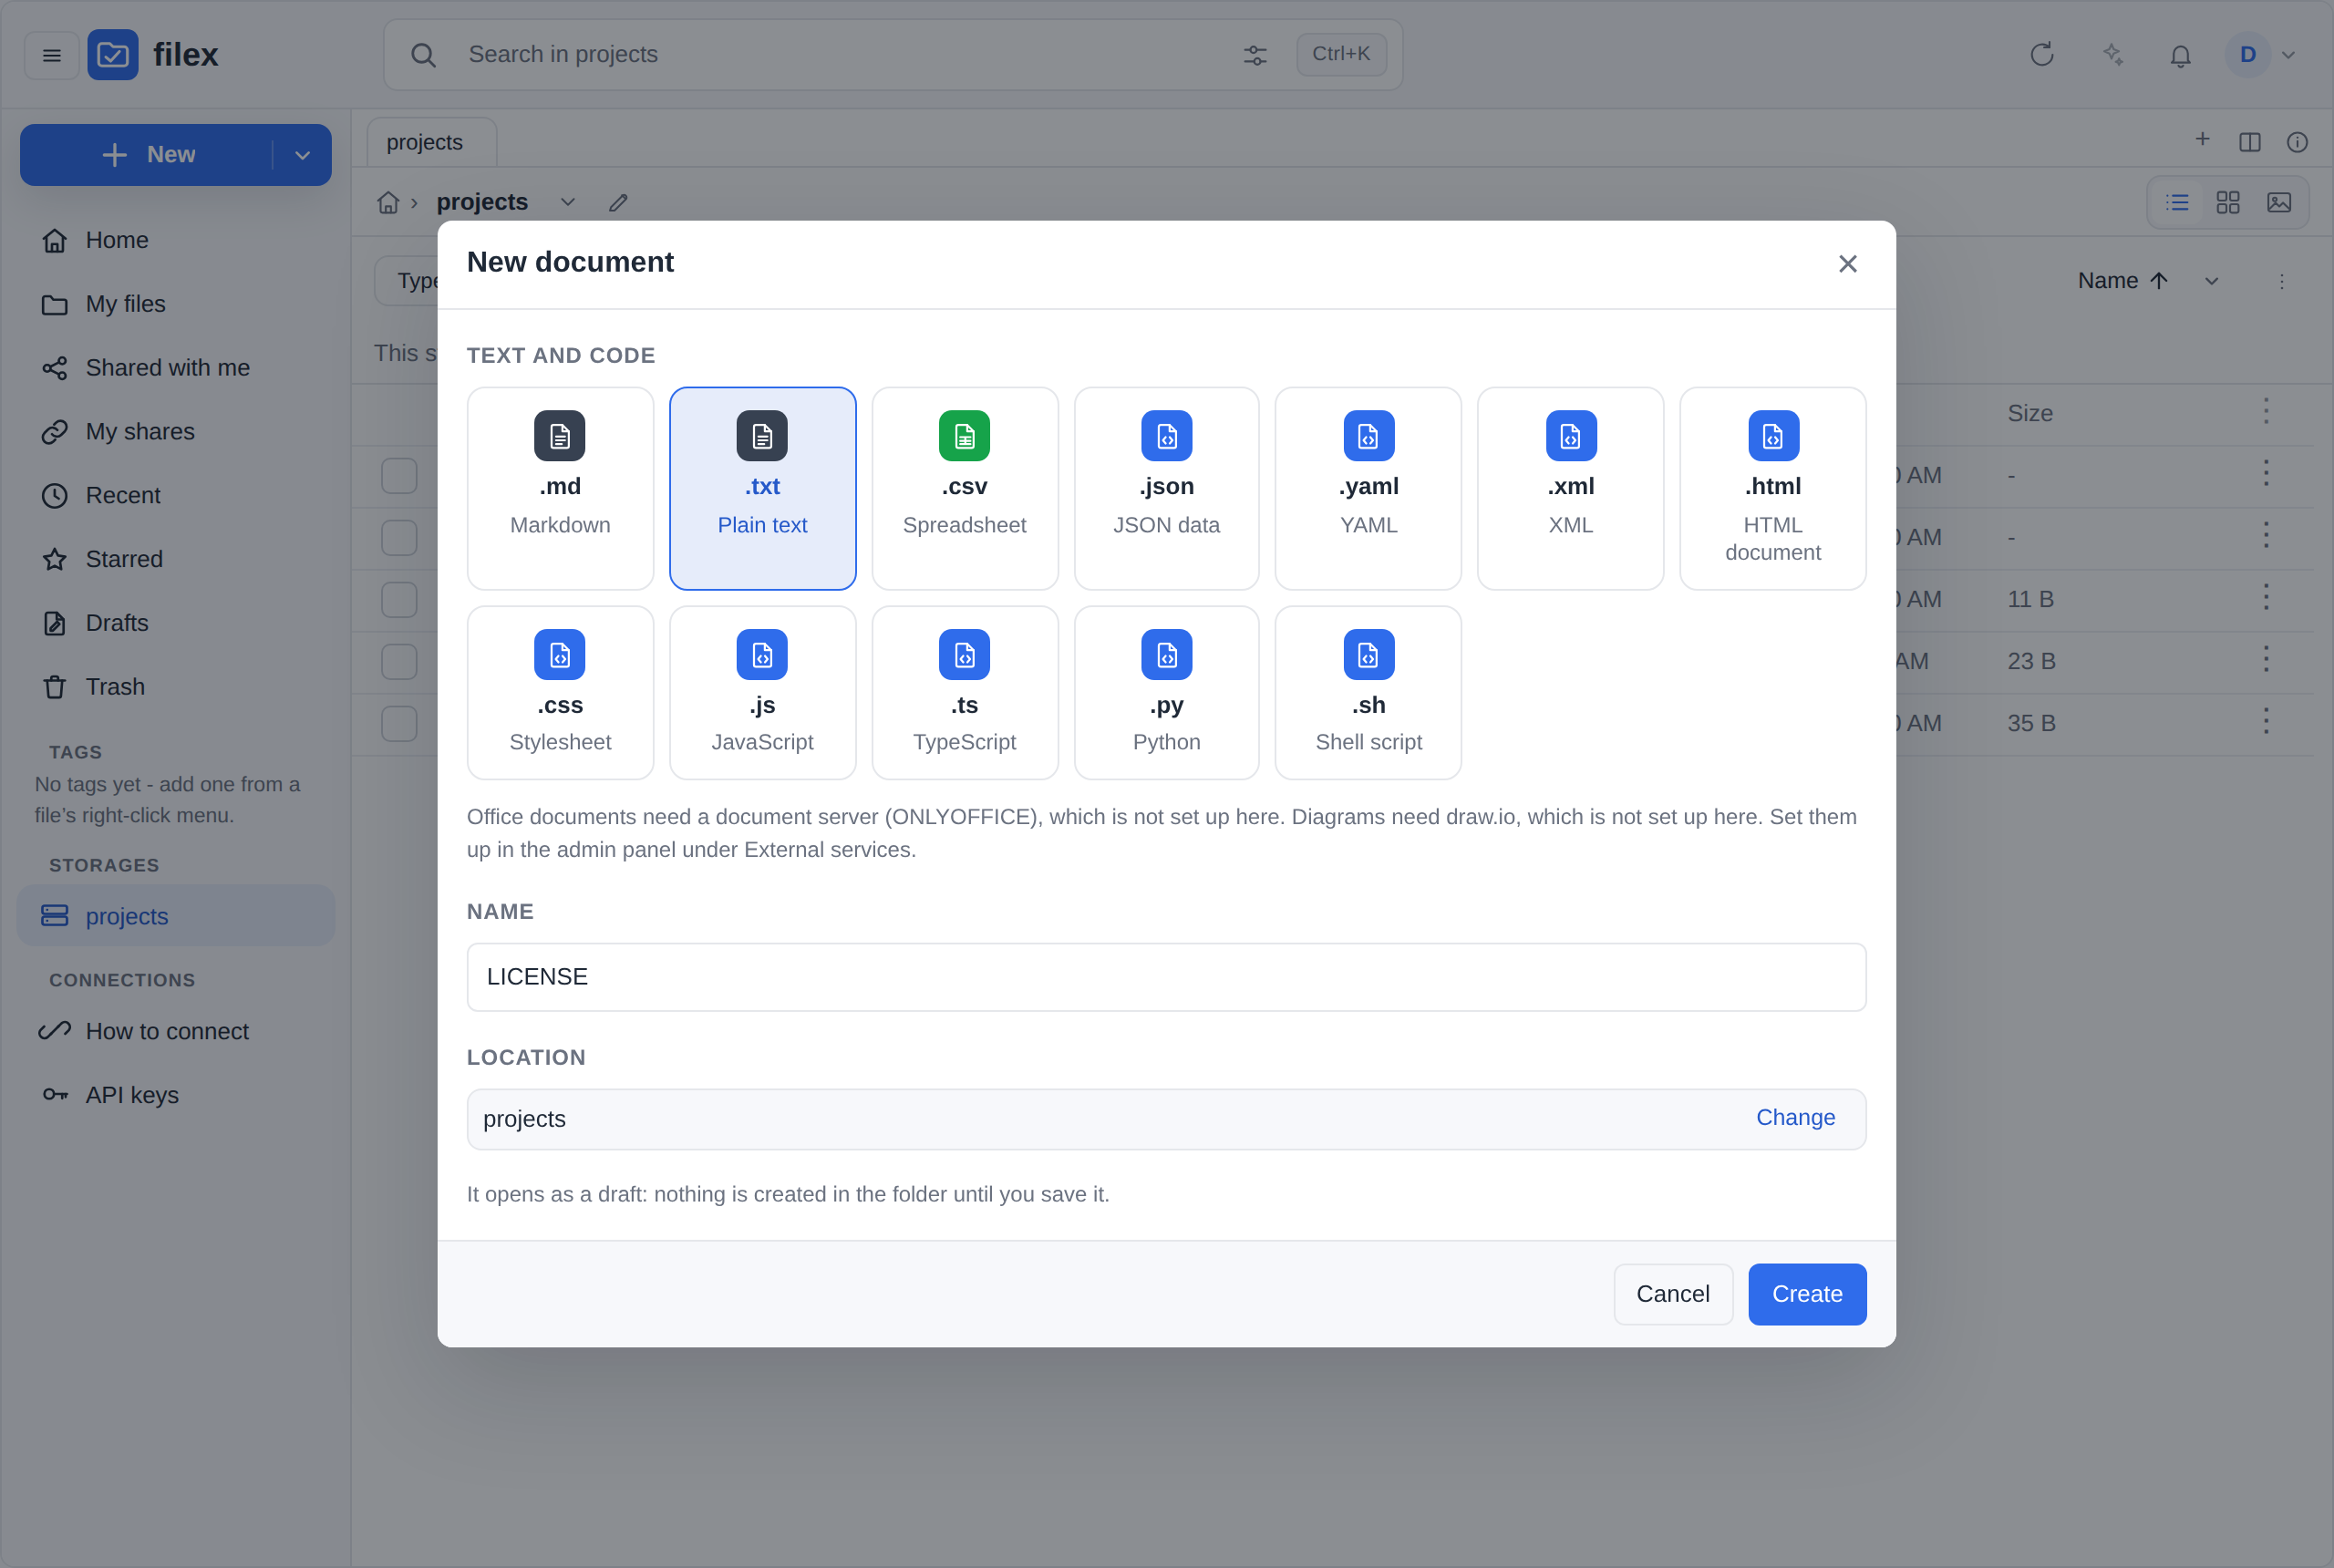This screenshot has height=1568, width=2334.
Task: Open the sort options chevron near Name
Action: click(x=2211, y=281)
